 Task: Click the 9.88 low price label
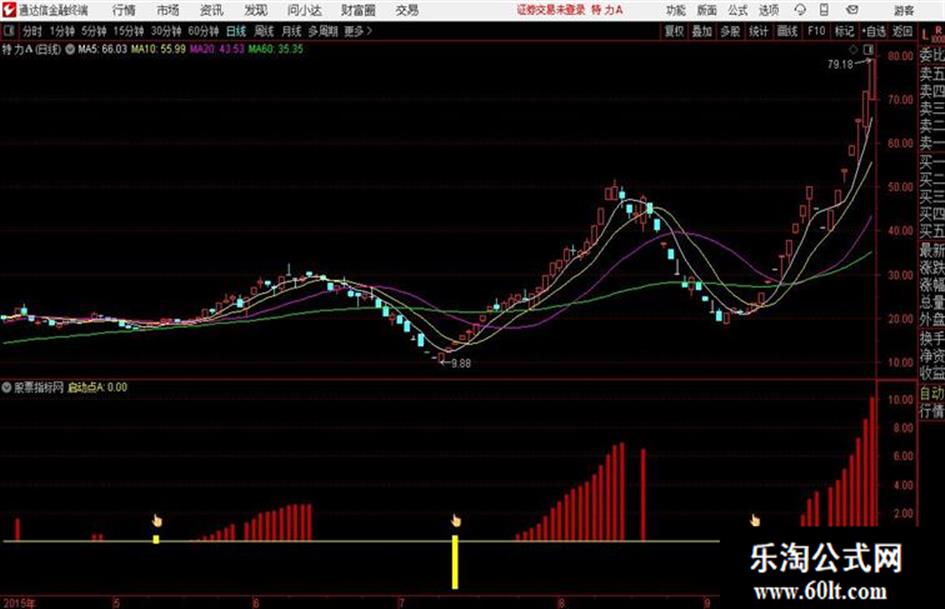461,363
